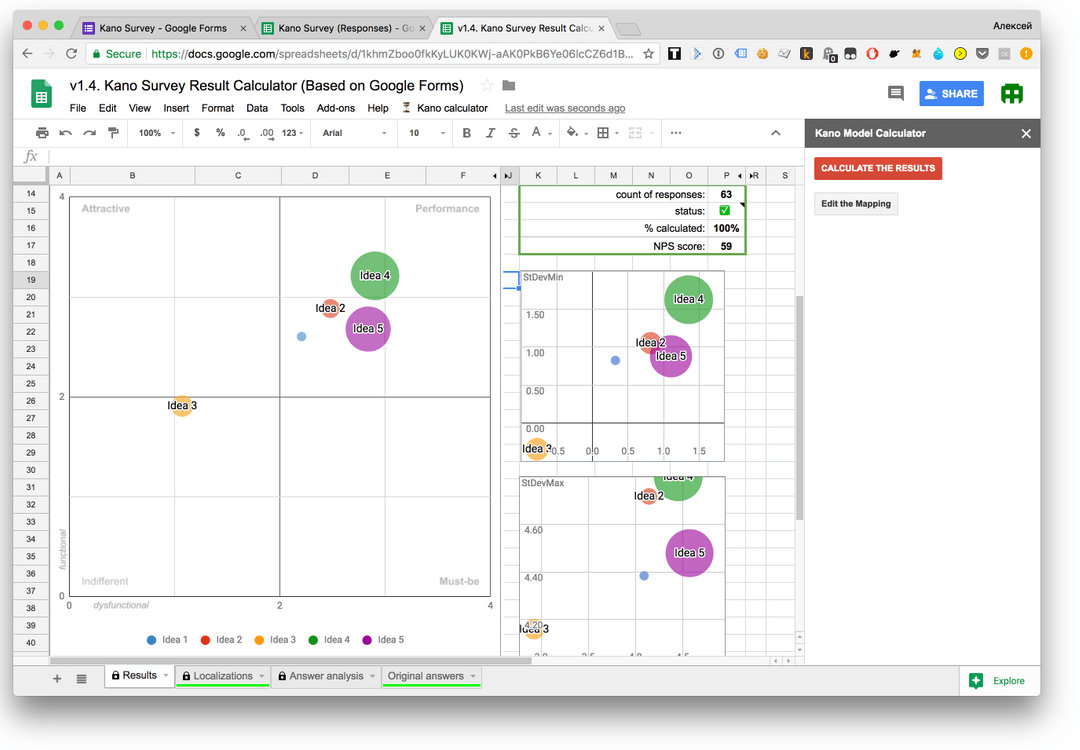
Task: Click the Print icon in toolbar
Action: (42, 133)
